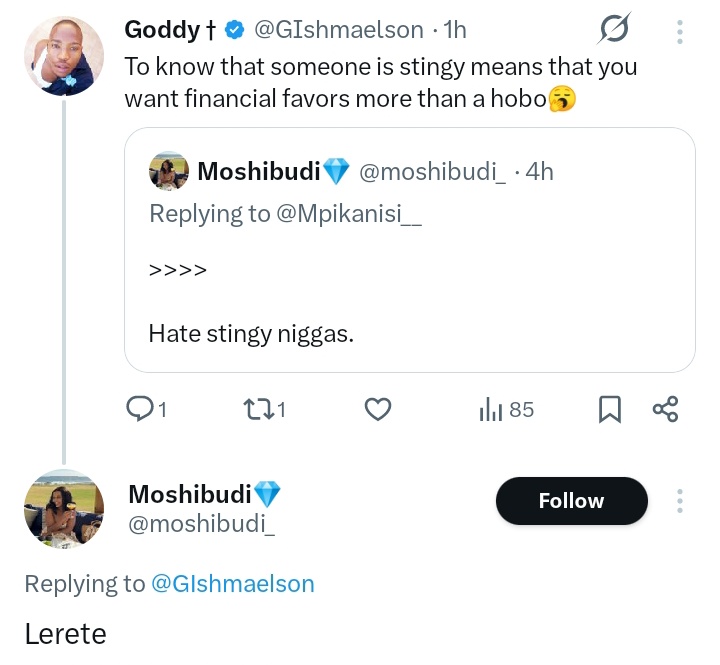Tap the @GIshmaelson handle in the header
The width and height of the screenshot is (720, 665).
339,30
